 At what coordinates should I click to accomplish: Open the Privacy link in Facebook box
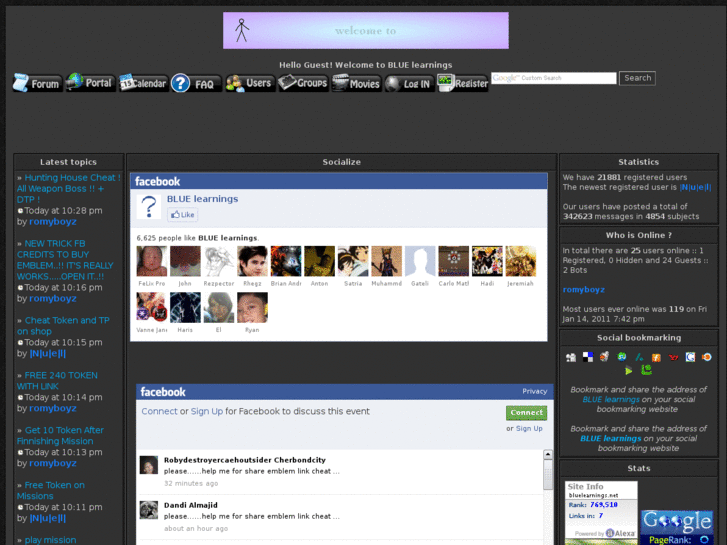535,391
